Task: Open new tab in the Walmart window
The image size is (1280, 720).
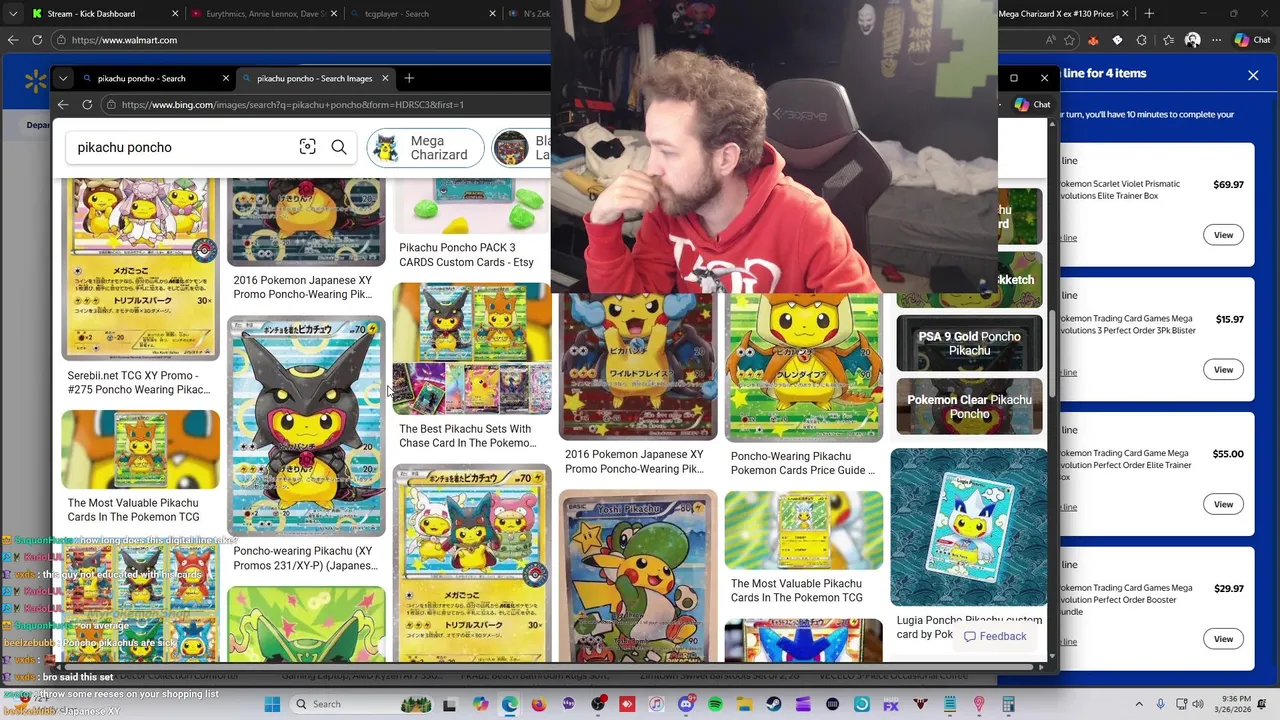Action: pyautogui.click(x=1149, y=14)
